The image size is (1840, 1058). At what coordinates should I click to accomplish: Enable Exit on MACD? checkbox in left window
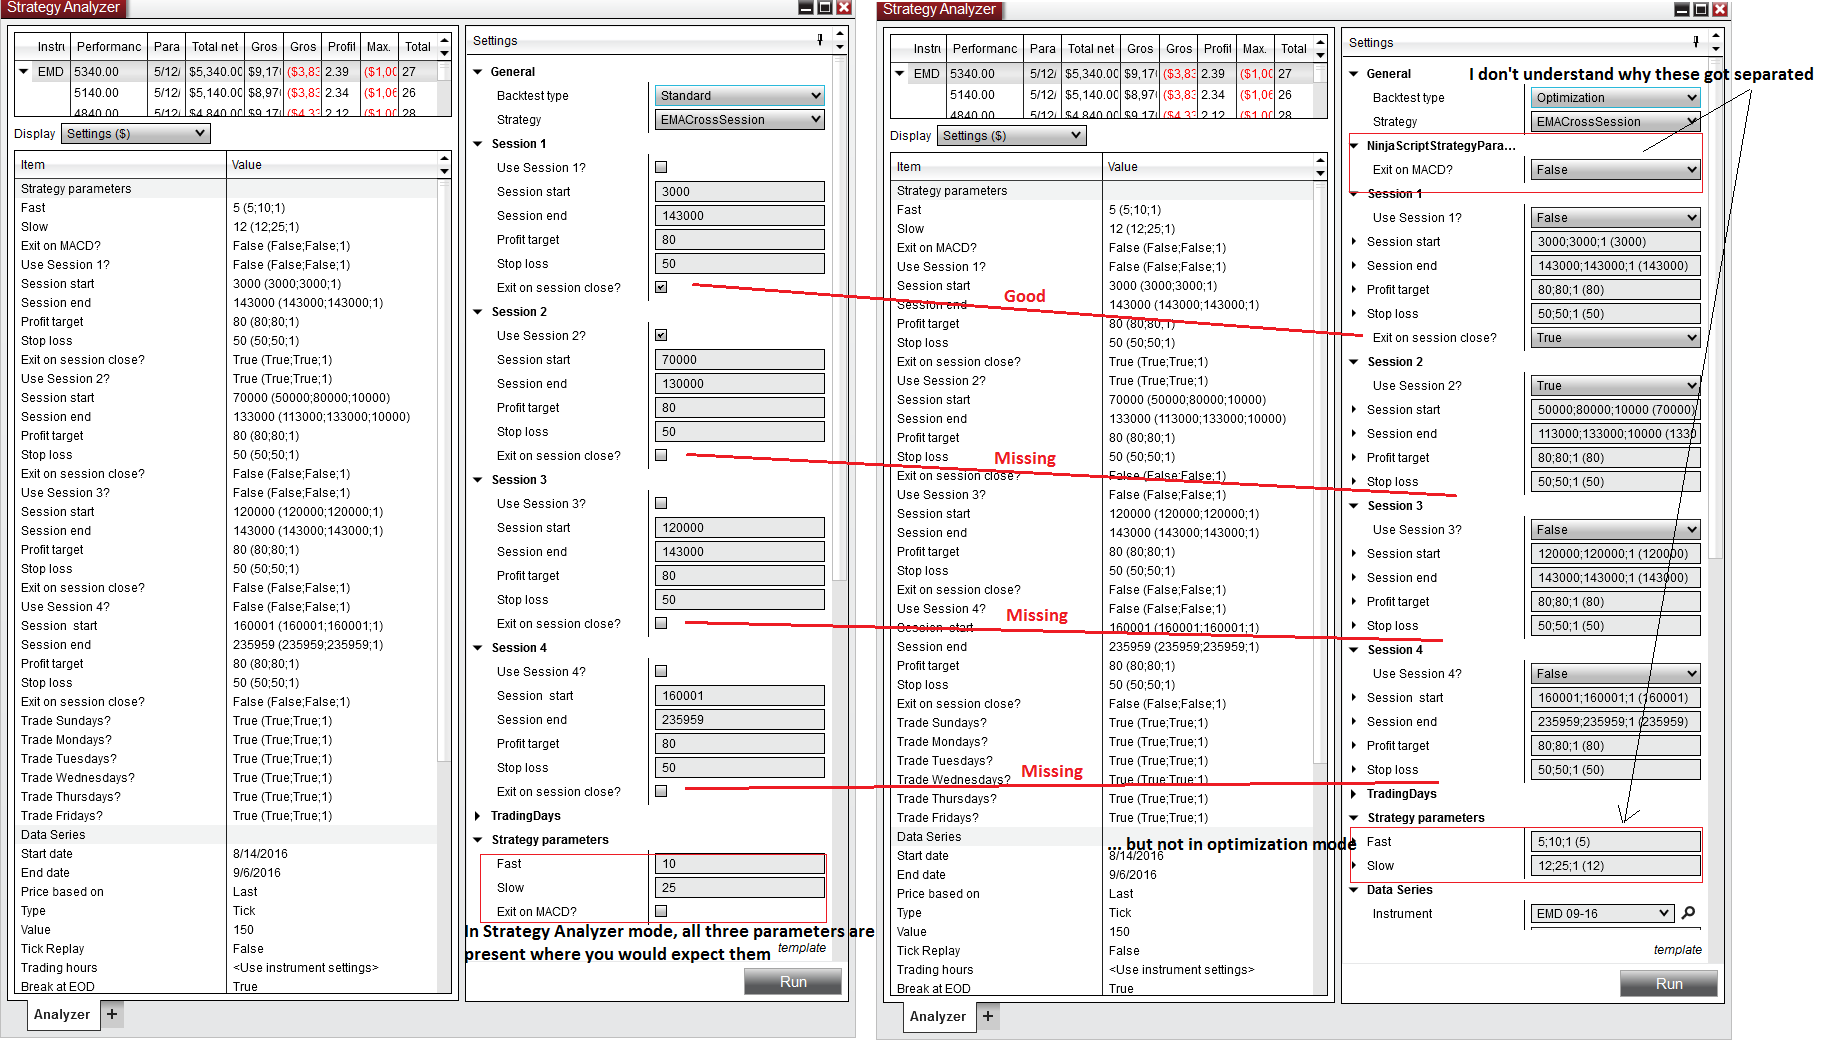click(661, 911)
